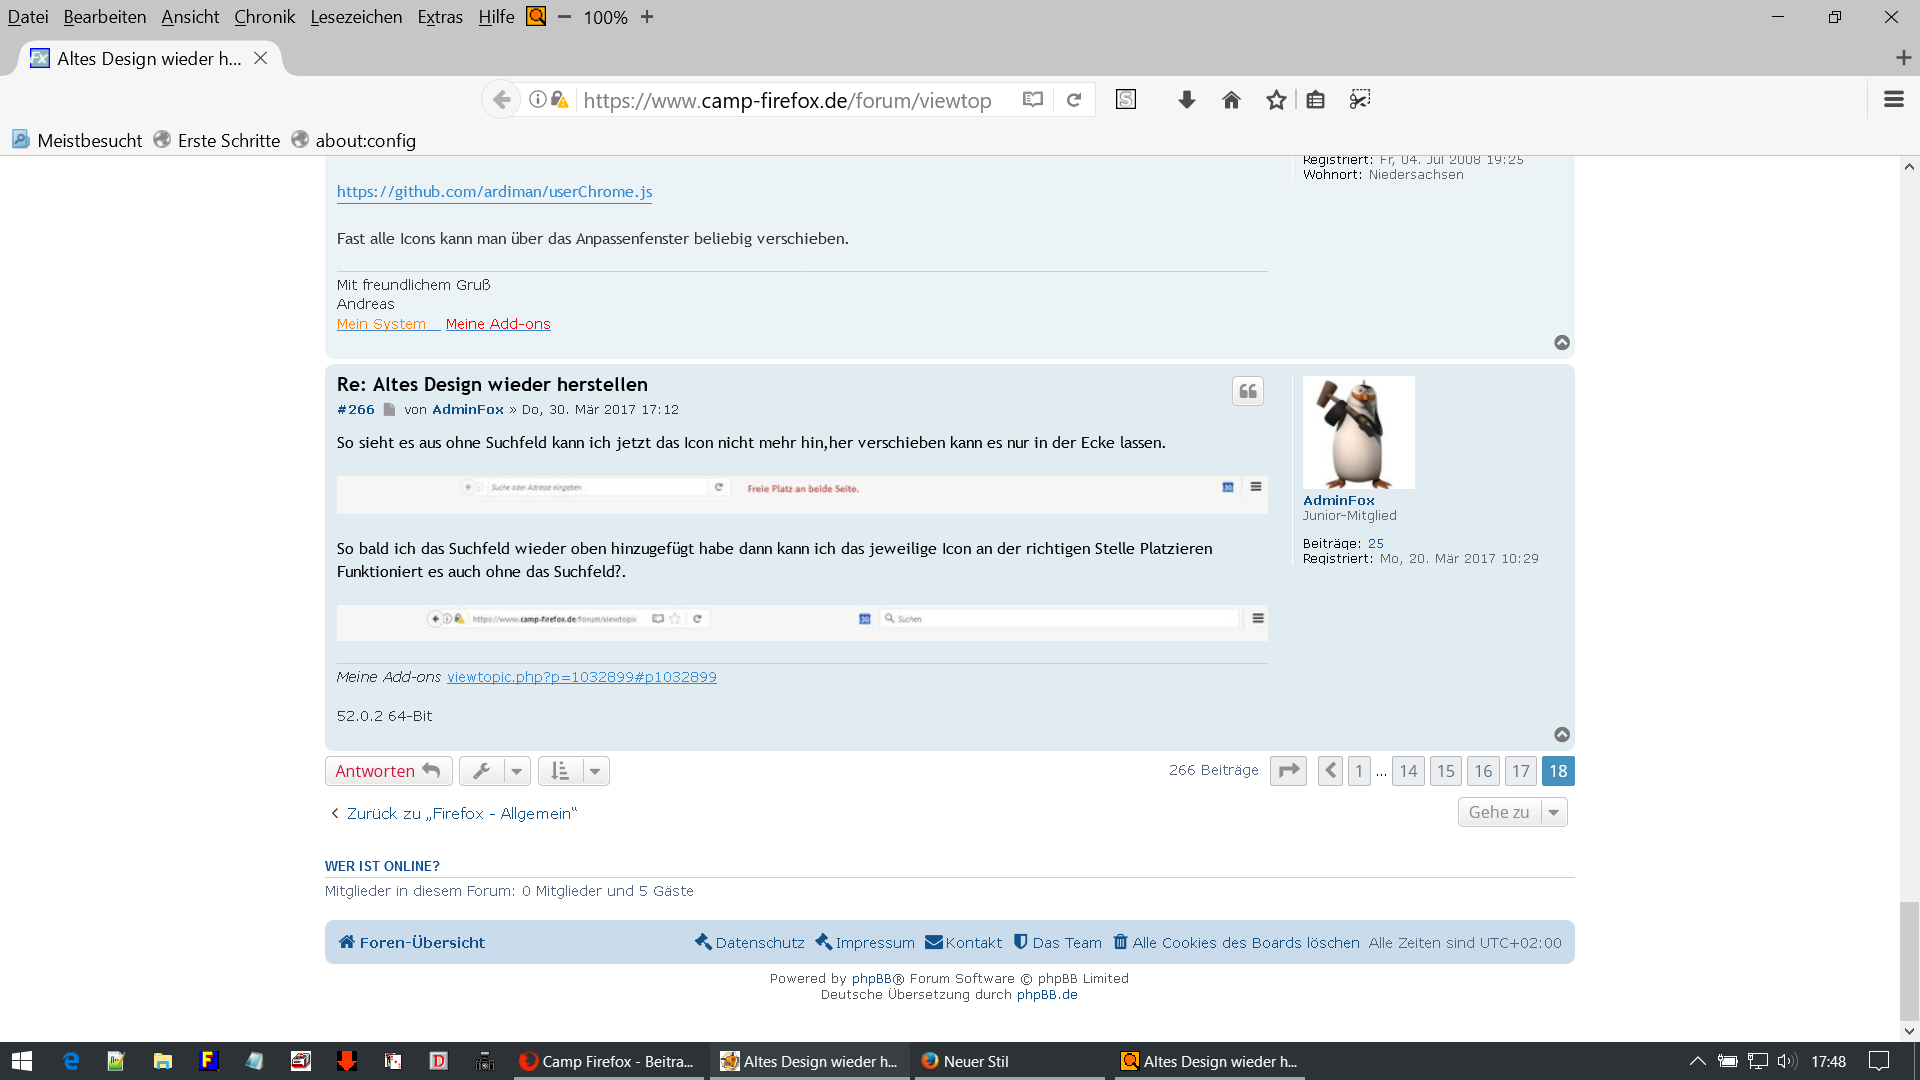Open the Lesezeichen menu
The height and width of the screenshot is (1080, 1920).
[x=356, y=17]
